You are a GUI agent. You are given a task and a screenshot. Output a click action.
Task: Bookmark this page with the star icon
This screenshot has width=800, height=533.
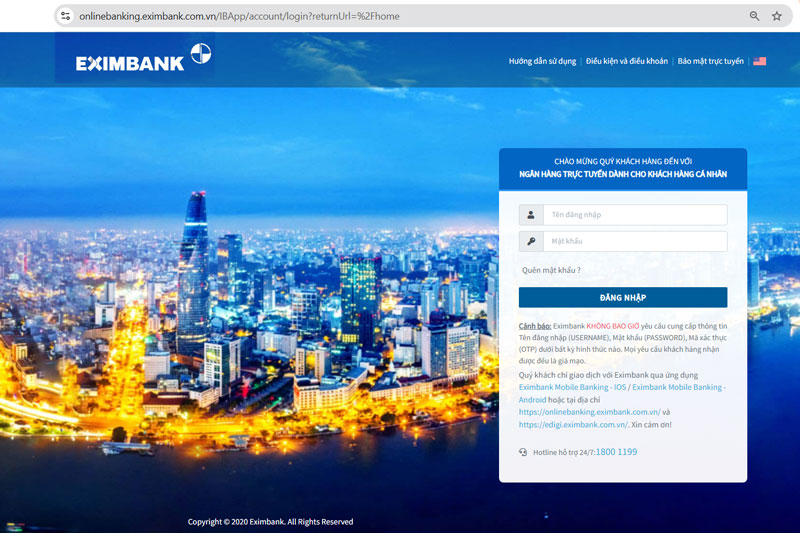(777, 16)
